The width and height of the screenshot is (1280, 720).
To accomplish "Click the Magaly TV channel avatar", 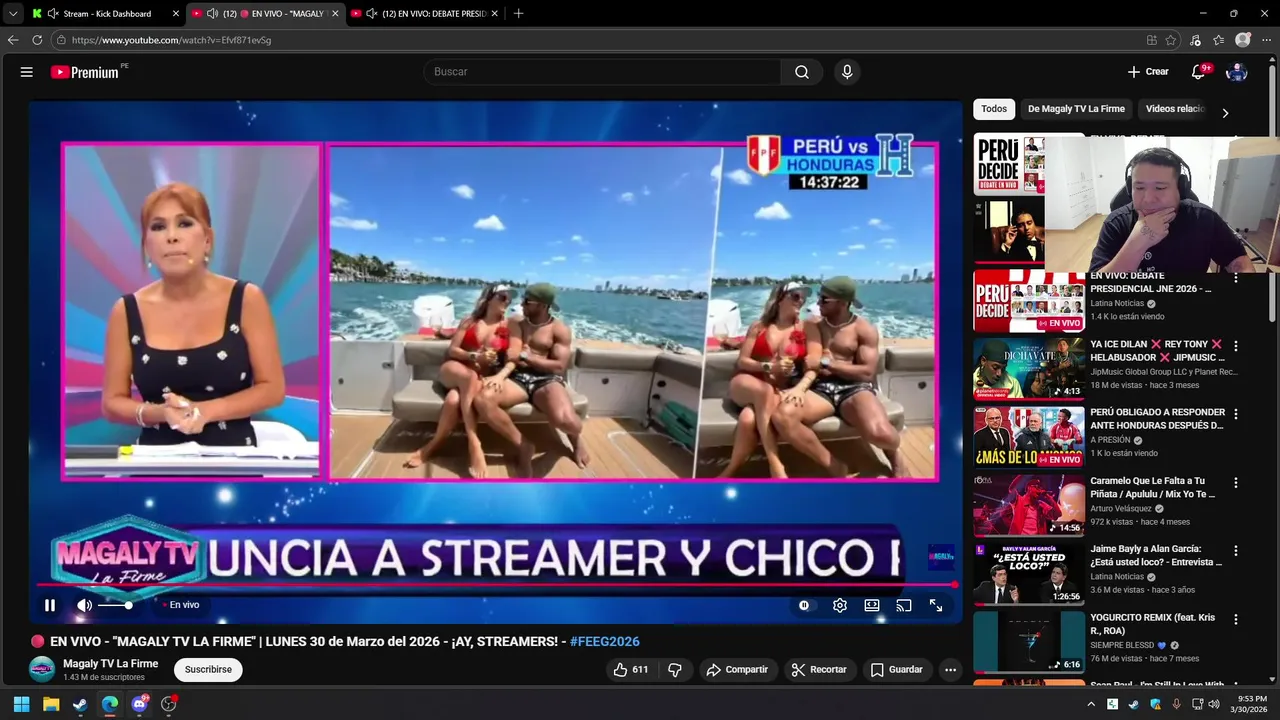I will 42,670.
